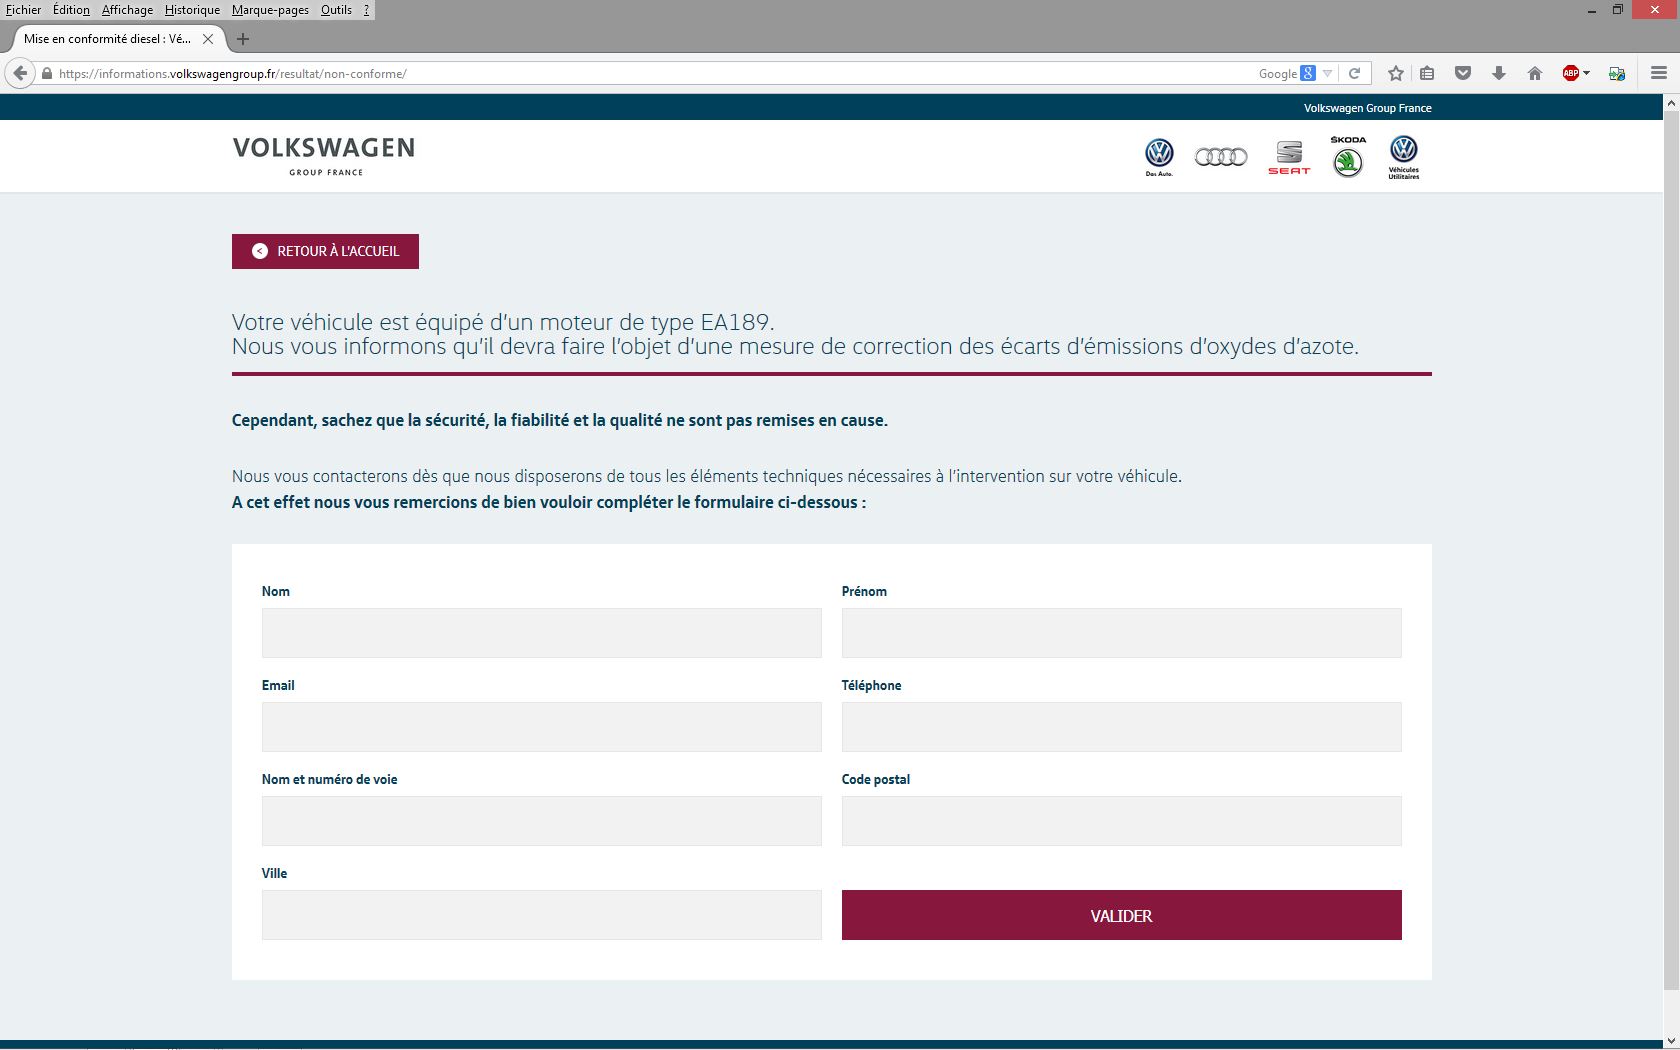Image resolution: width=1680 pixels, height=1050 pixels.
Task: Click the 'Nous vous contacterons dès que' paragraph
Action: pos(707,476)
